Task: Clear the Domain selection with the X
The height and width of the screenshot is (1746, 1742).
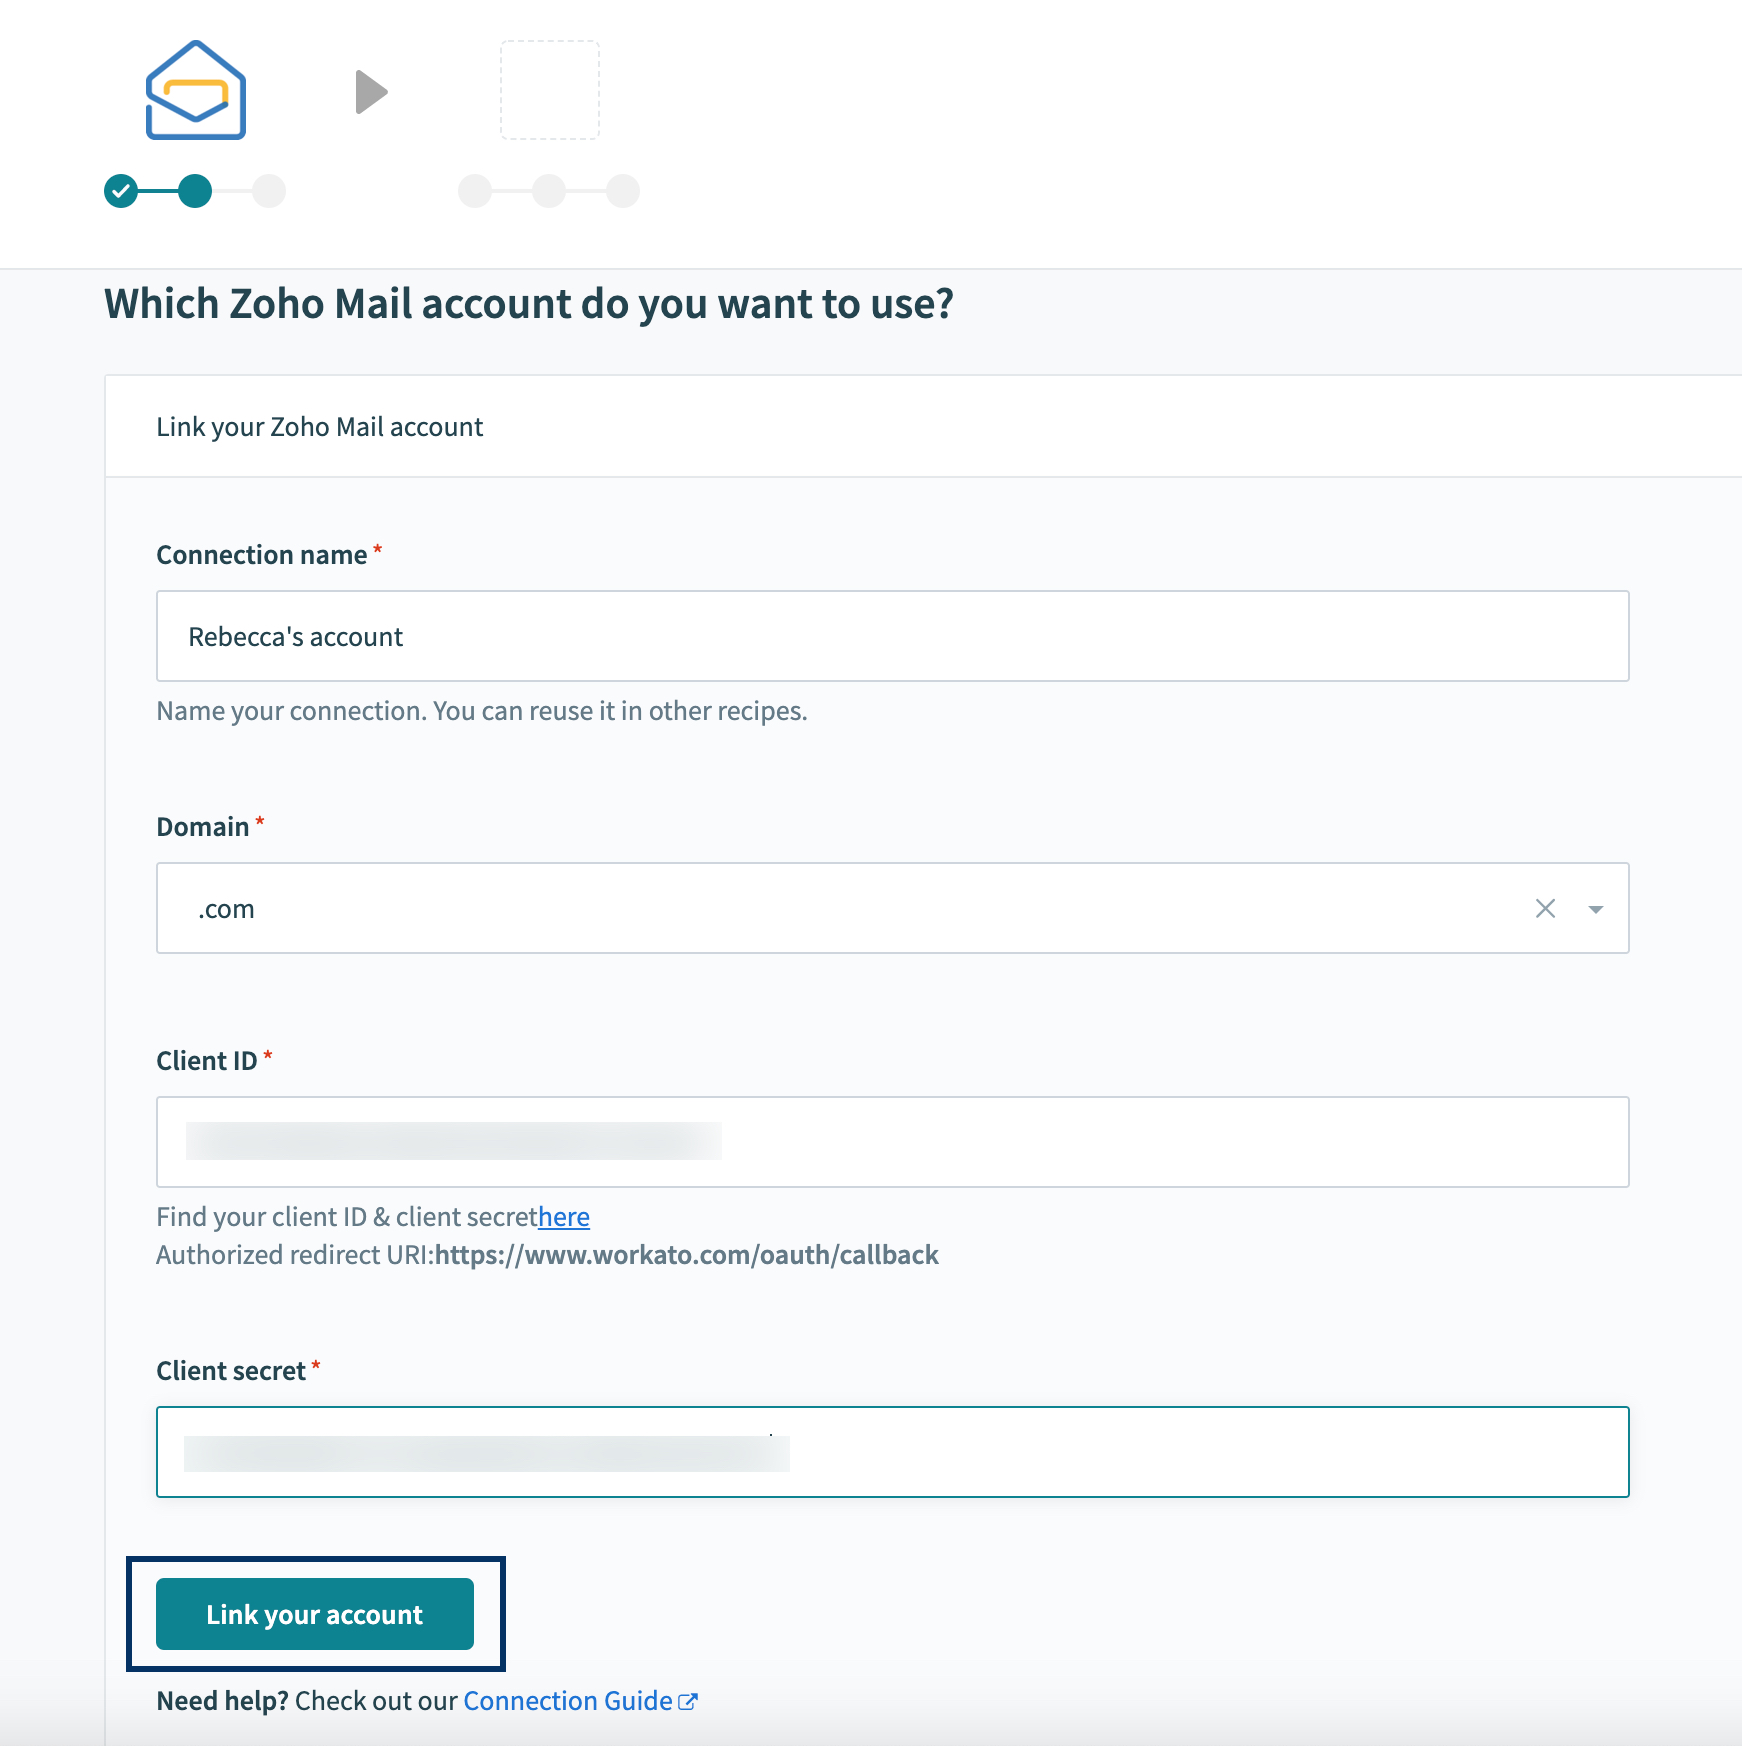Action: (1545, 908)
